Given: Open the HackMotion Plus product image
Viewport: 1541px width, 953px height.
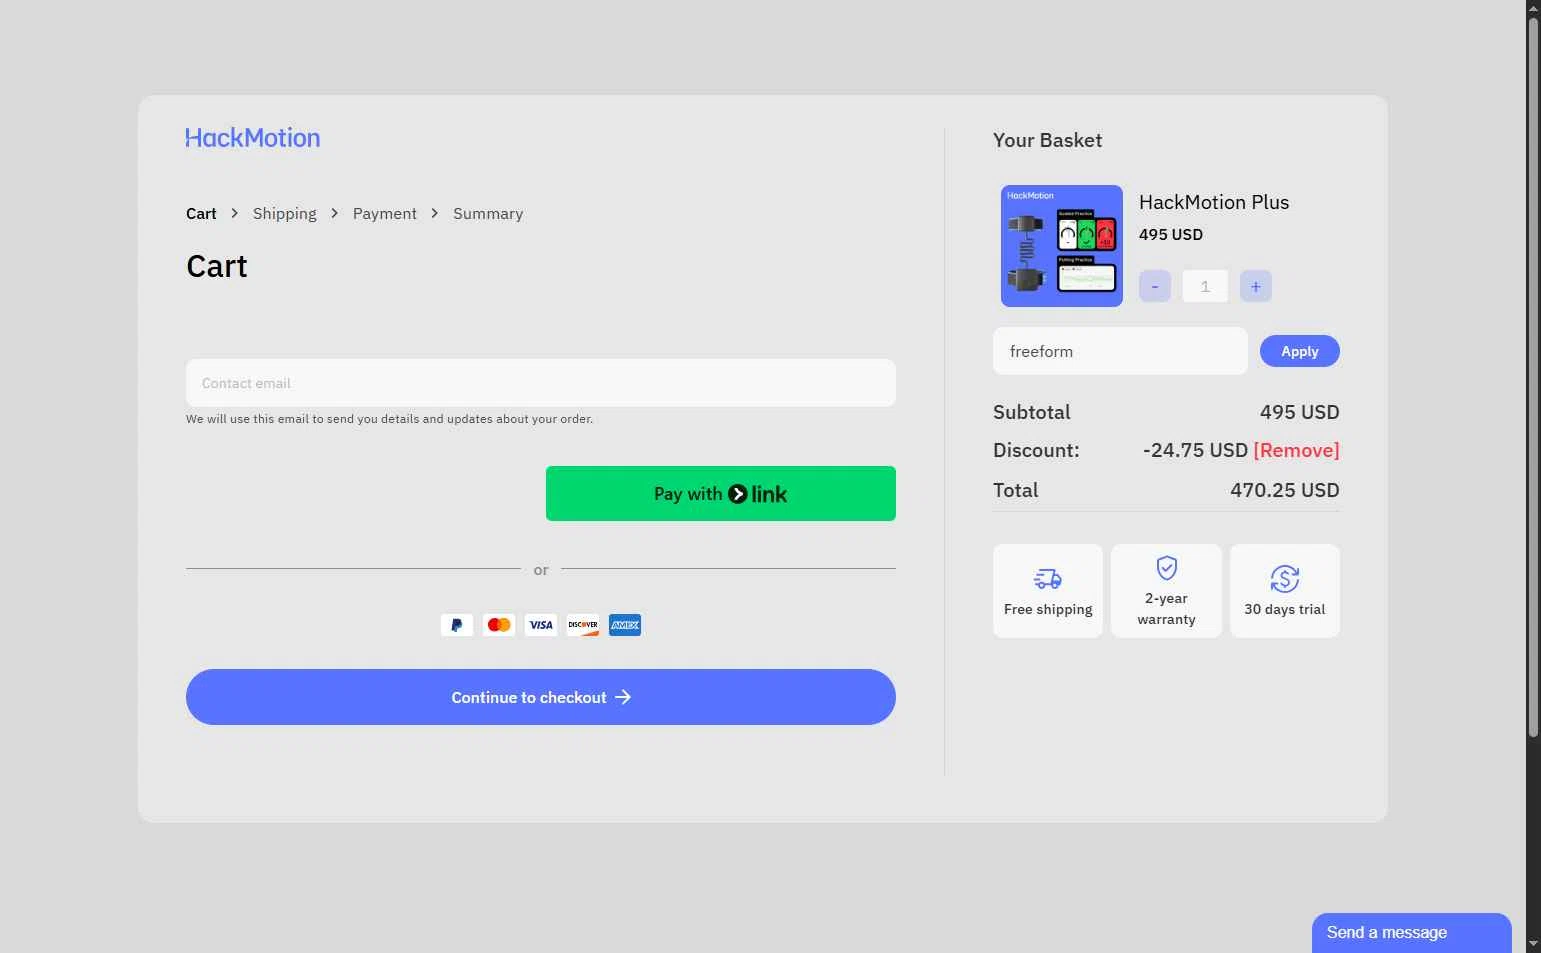Looking at the screenshot, I should point(1062,246).
